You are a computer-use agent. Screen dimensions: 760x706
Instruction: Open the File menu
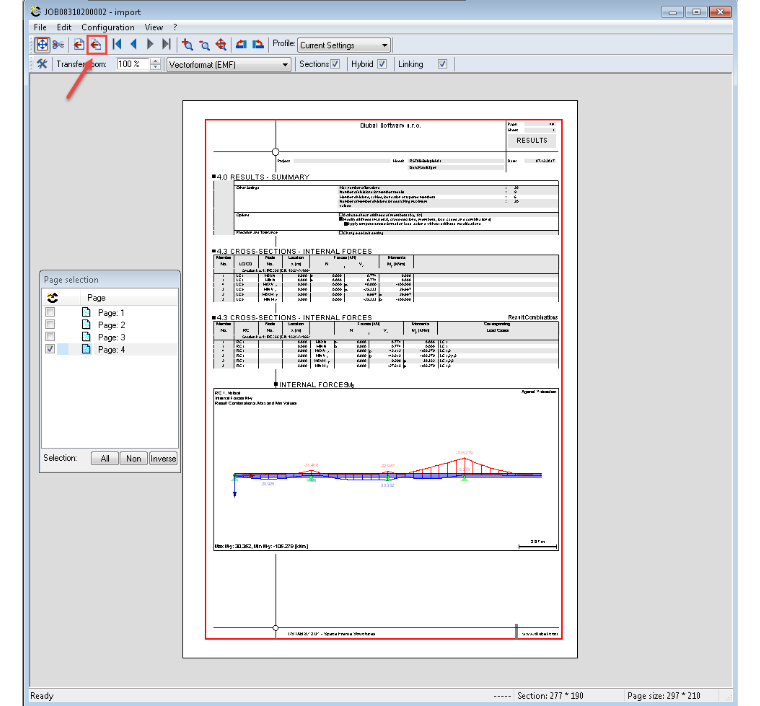[x=40, y=27]
